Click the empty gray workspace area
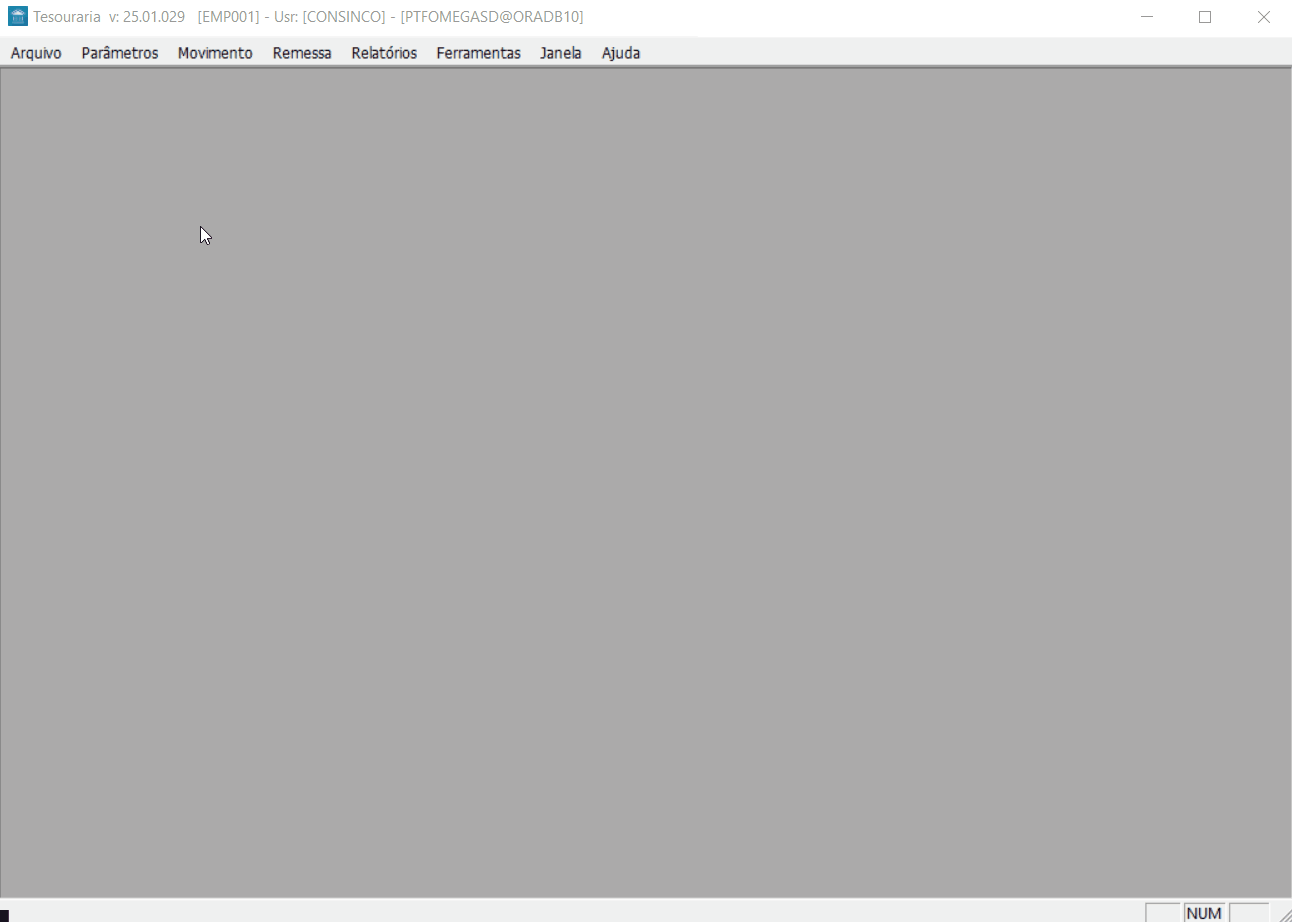This screenshot has width=1292, height=922. pos(646,480)
